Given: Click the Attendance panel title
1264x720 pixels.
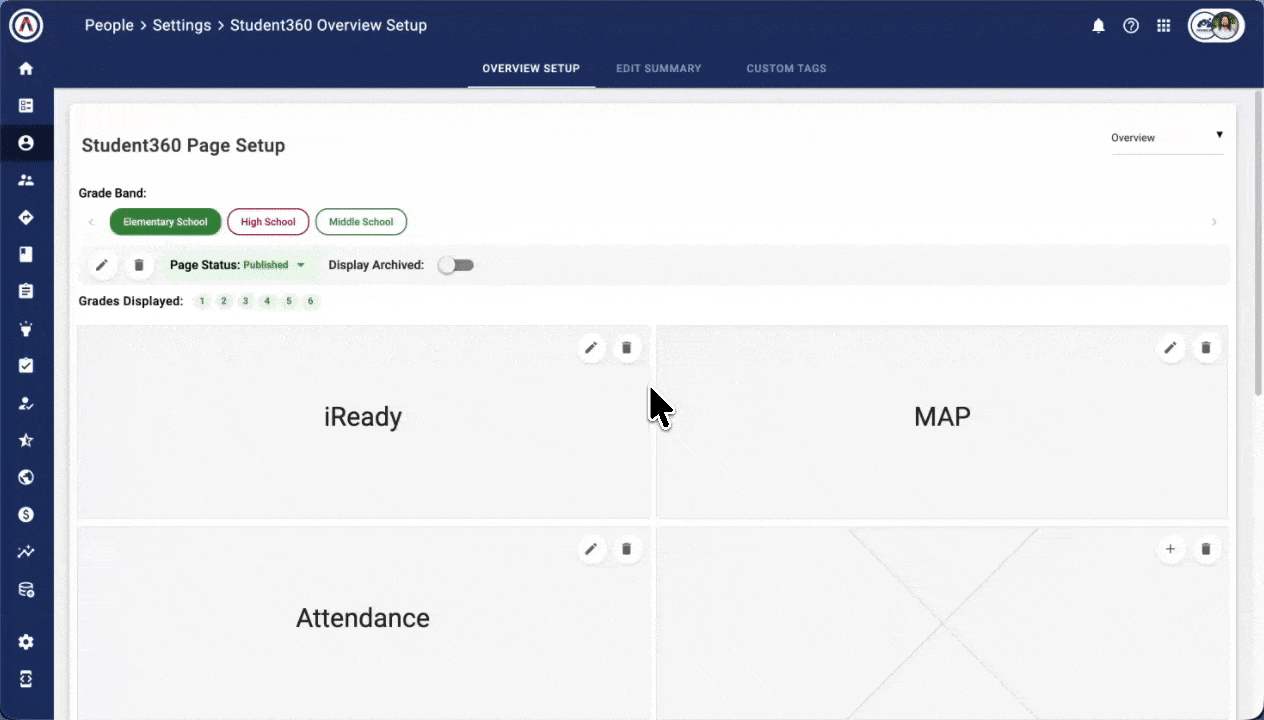Looking at the screenshot, I should (363, 618).
